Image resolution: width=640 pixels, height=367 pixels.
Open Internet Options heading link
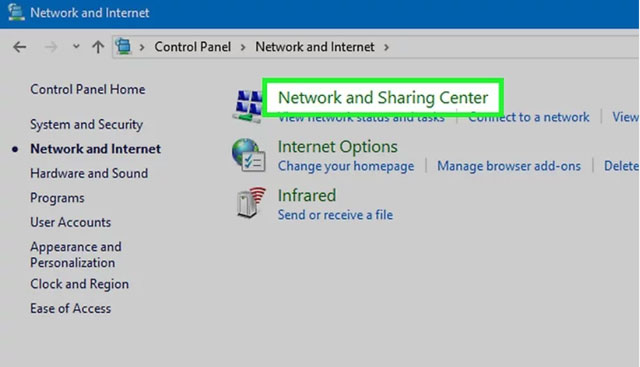point(338,147)
